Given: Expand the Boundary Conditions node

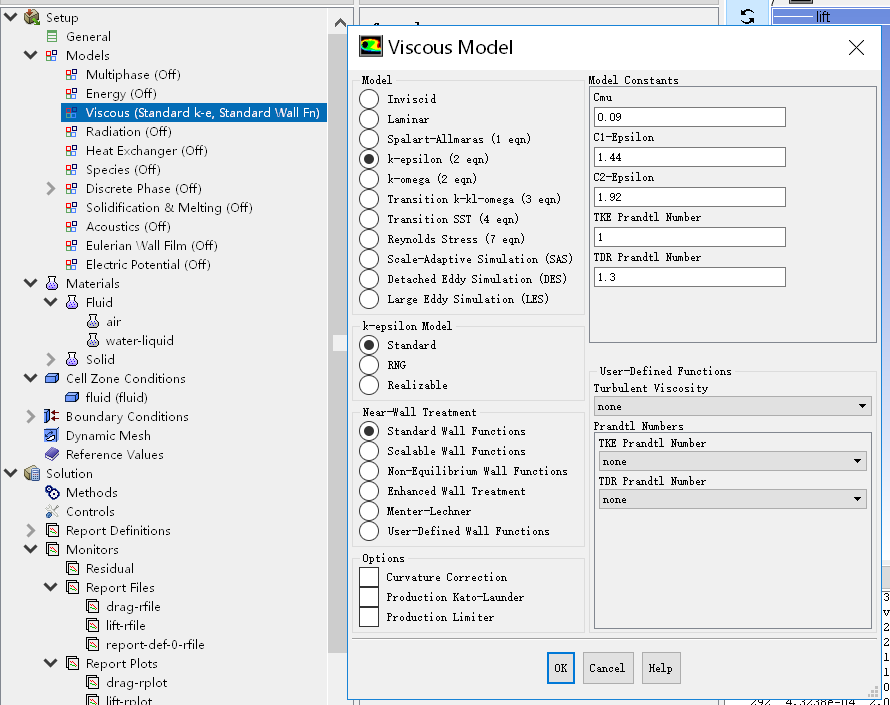Looking at the screenshot, I should point(31,417).
